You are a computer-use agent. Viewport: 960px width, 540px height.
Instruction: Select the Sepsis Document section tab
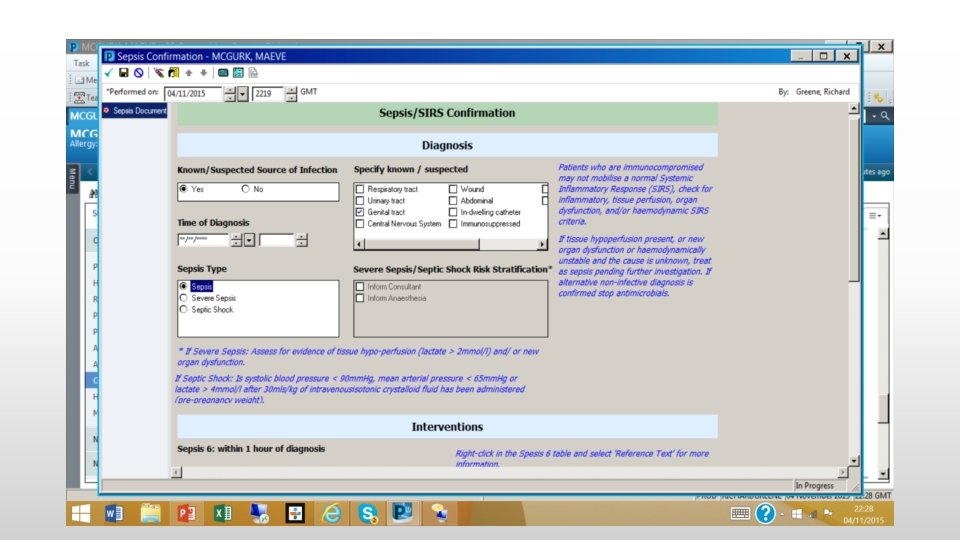[135, 111]
